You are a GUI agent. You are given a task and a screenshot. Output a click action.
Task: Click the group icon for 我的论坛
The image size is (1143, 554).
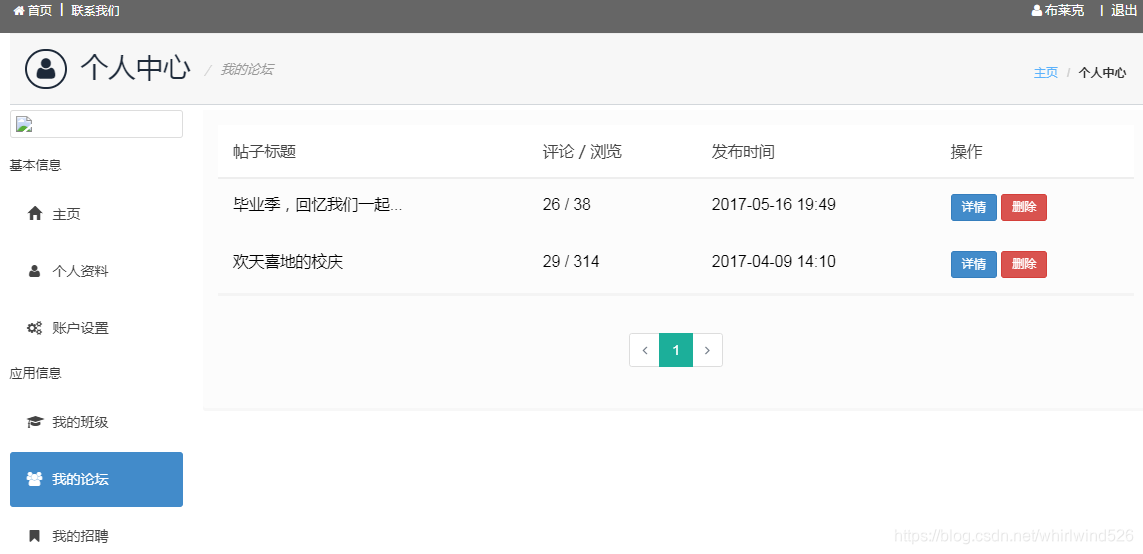[x=34, y=479]
